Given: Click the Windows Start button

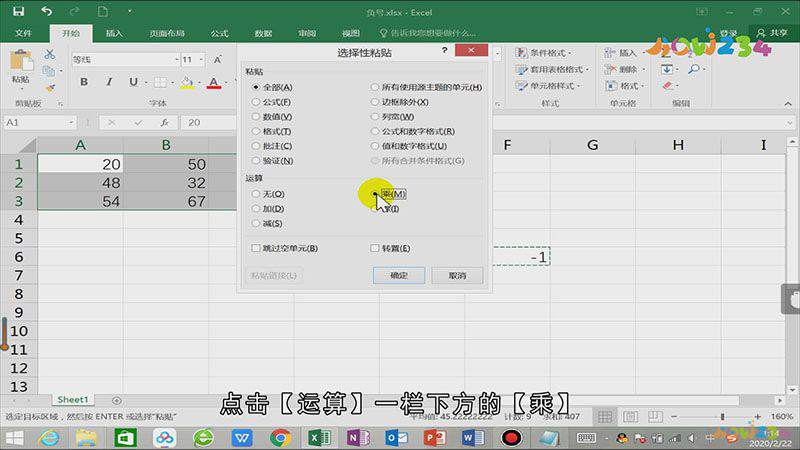Looking at the screenshot, I should tap(14, 438).
